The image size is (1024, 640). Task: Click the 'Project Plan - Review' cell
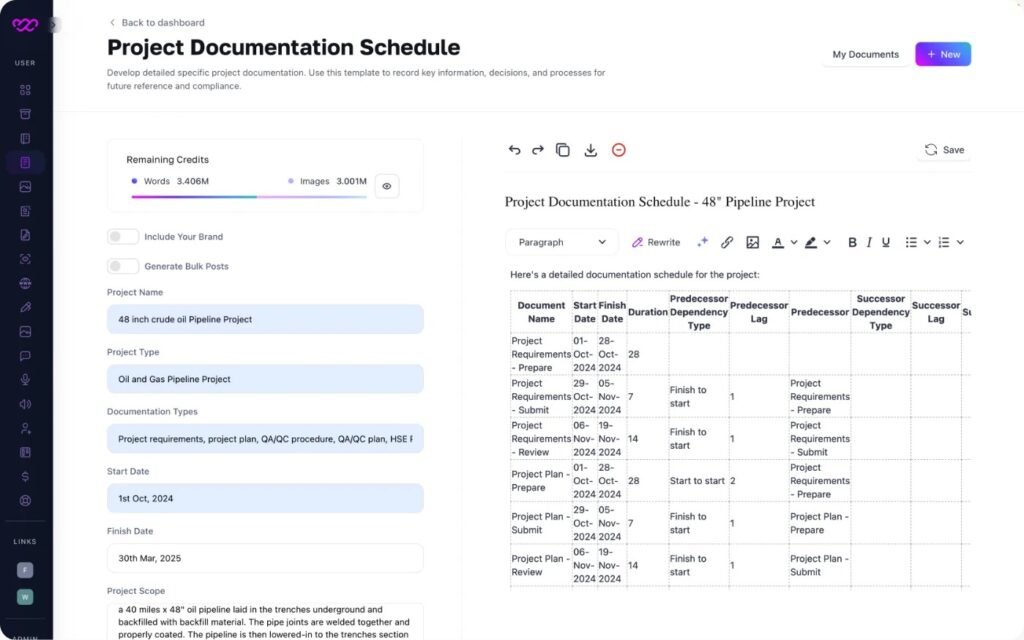click(541, 566)
